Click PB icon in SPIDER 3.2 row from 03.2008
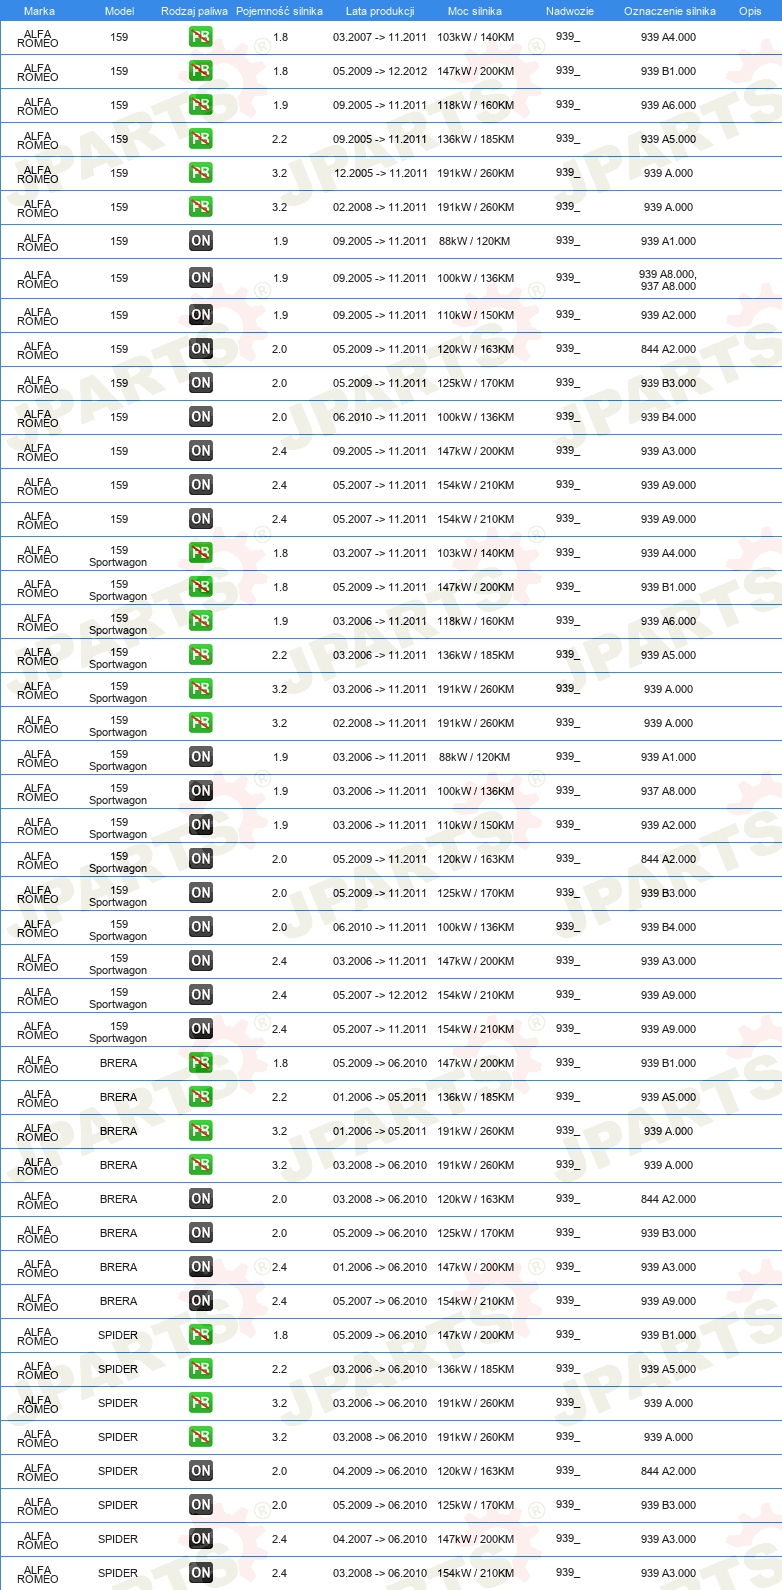Image resolution: width=782 pixels, height=1590 pixels. click(201, 1437)
